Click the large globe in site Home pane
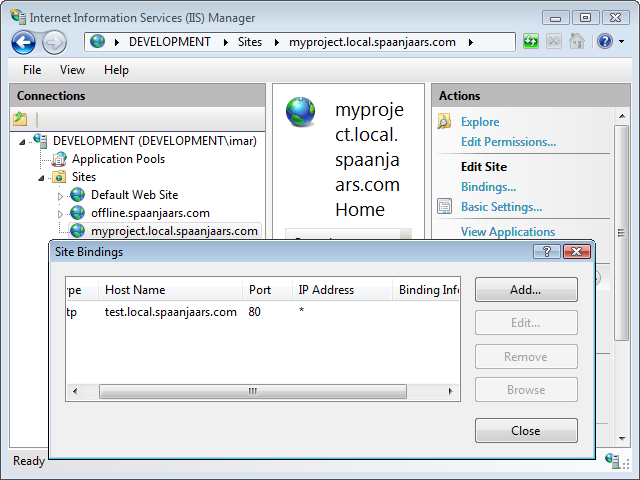This screenshot has width=640, height=480. coord(301,112)
